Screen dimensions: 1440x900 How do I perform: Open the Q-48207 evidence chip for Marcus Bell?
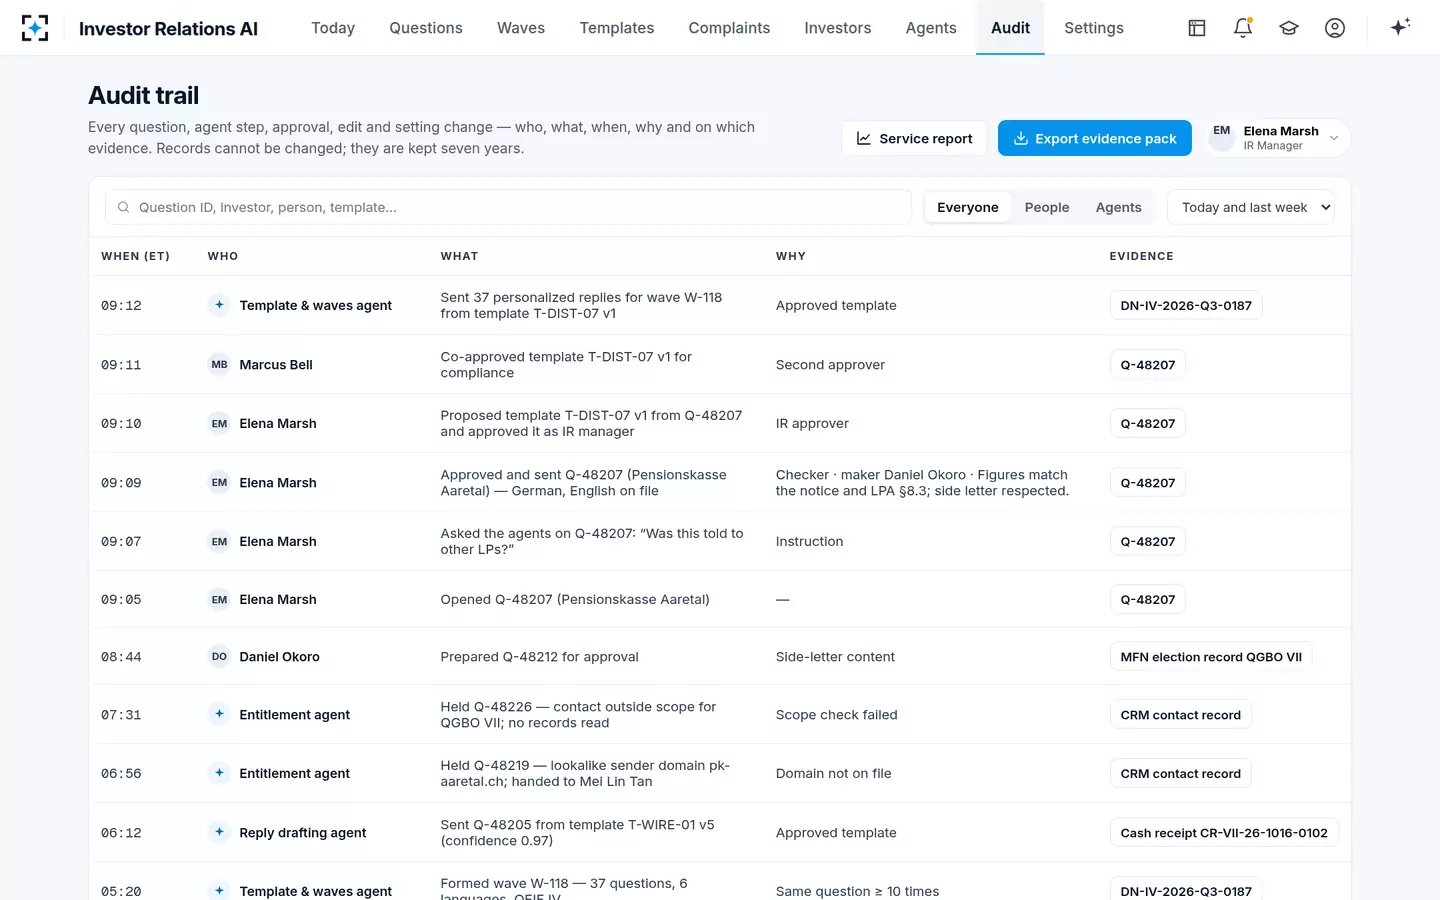tap(1147, 365)
